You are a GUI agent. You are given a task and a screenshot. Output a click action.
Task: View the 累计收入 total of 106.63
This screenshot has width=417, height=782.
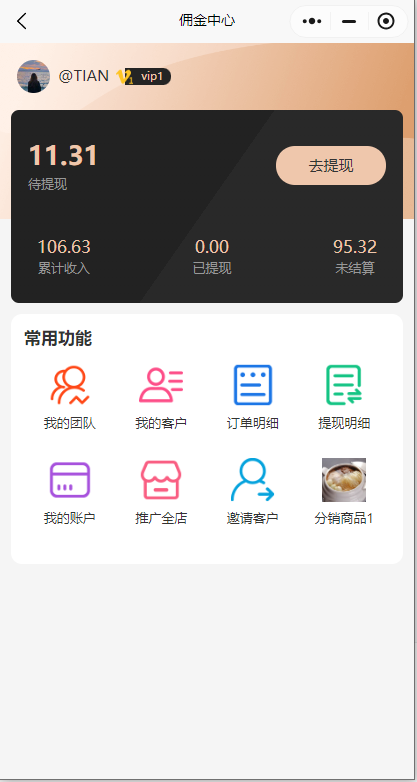pos(64,247)
